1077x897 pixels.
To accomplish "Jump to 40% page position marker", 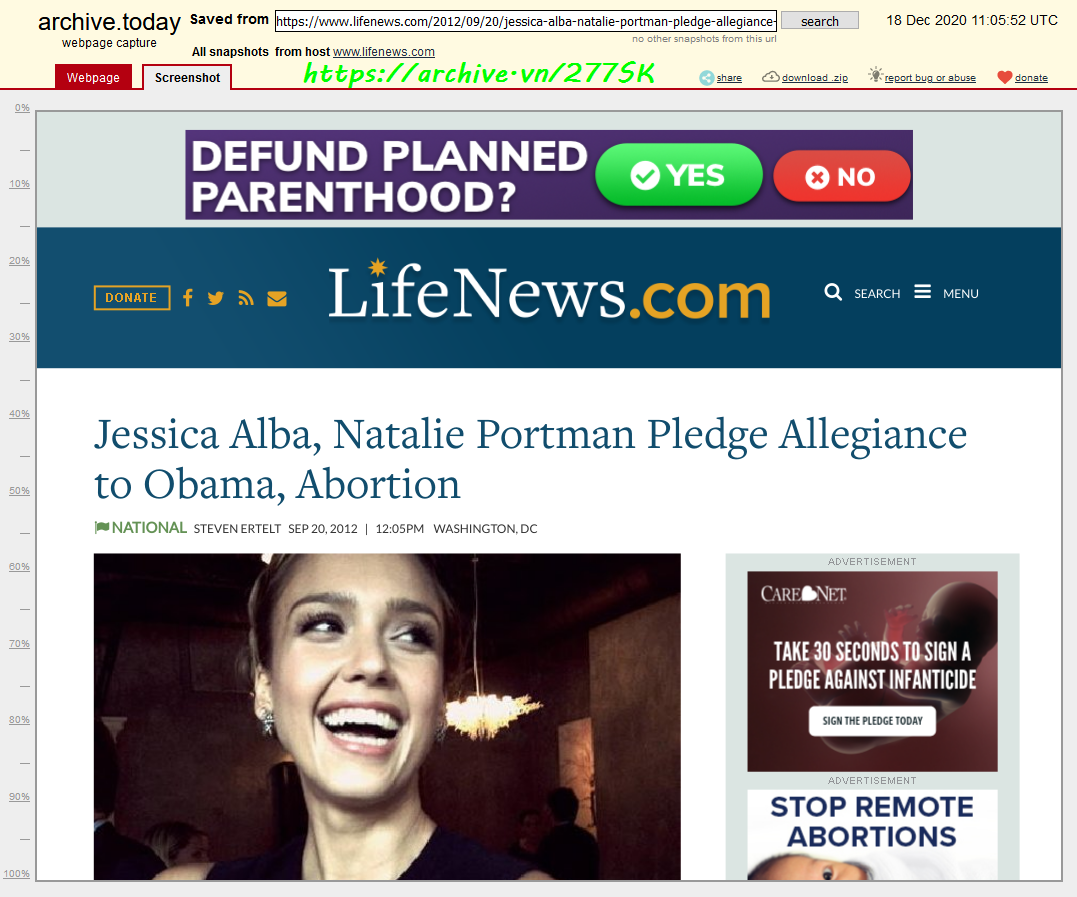I will pos(19,414).
